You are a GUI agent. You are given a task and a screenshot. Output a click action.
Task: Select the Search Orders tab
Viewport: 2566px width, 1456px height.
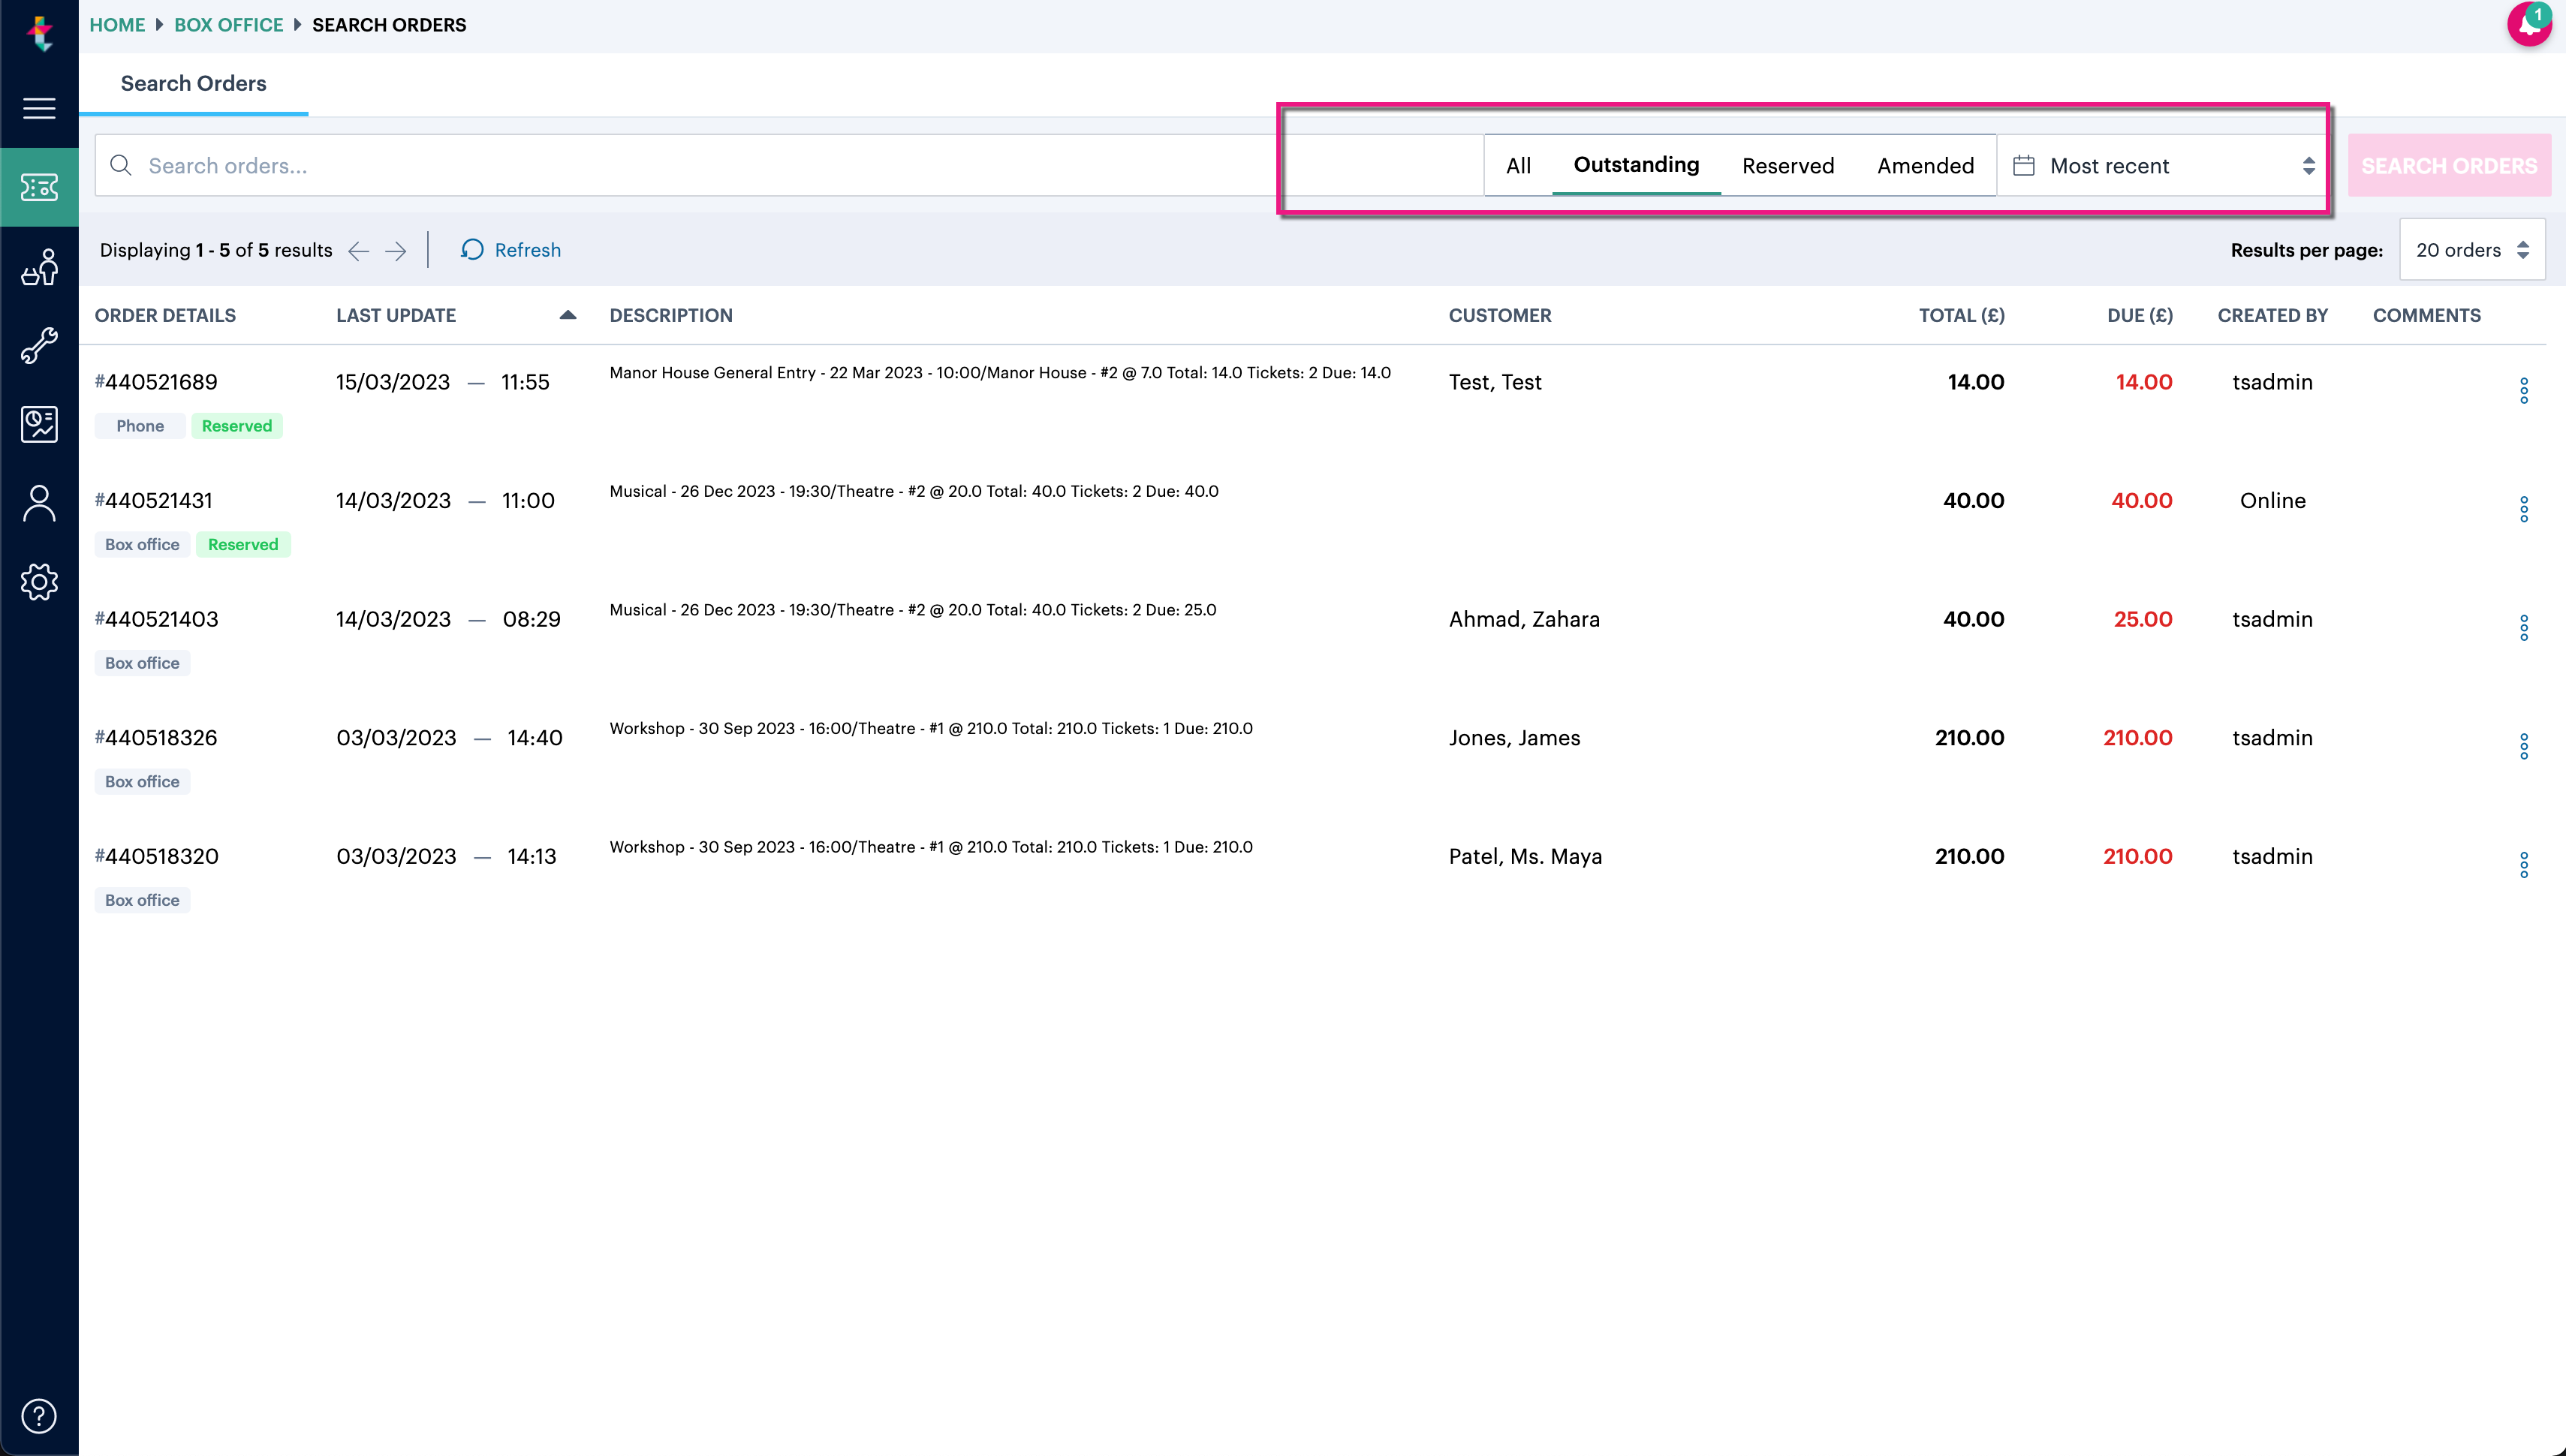(x=192, y=84)
